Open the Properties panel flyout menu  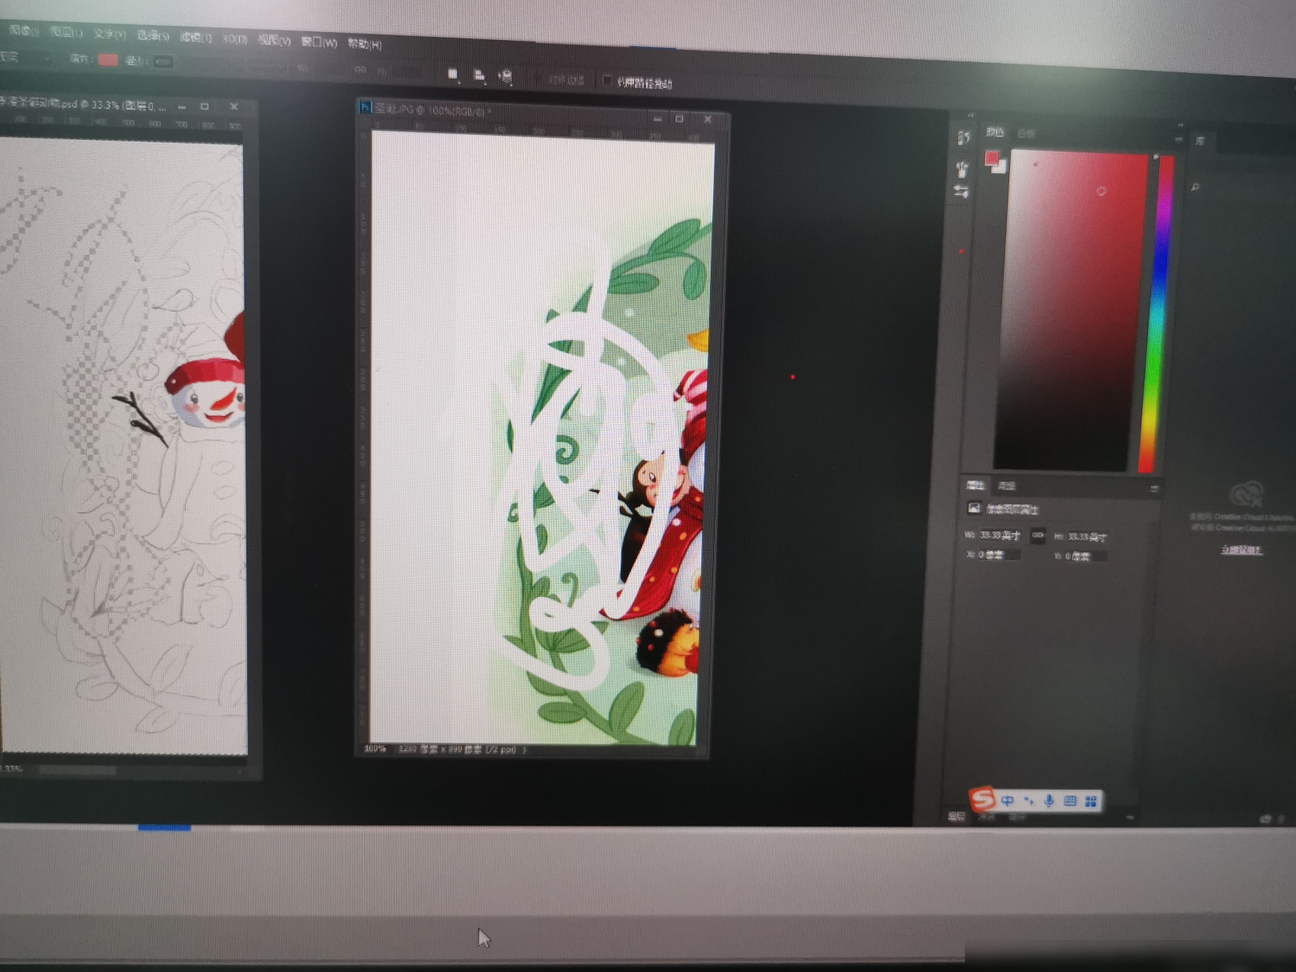[x=1154, y=488]
